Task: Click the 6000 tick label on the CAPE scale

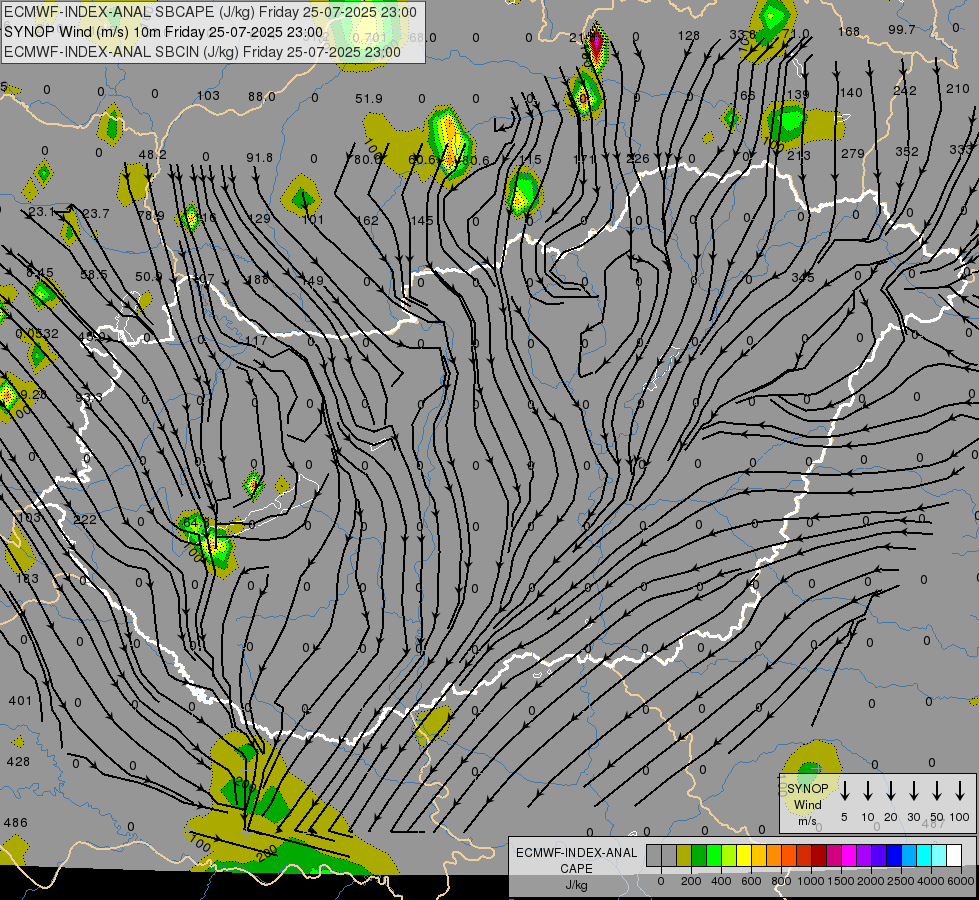Action: (962, 881)
